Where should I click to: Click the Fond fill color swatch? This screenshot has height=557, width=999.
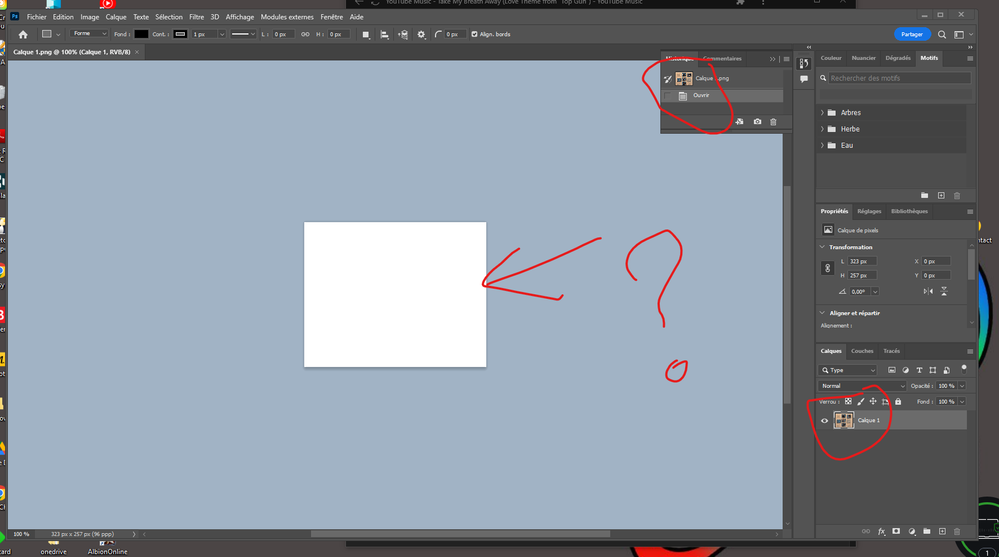pyautogui.click(x=141, y=34)
